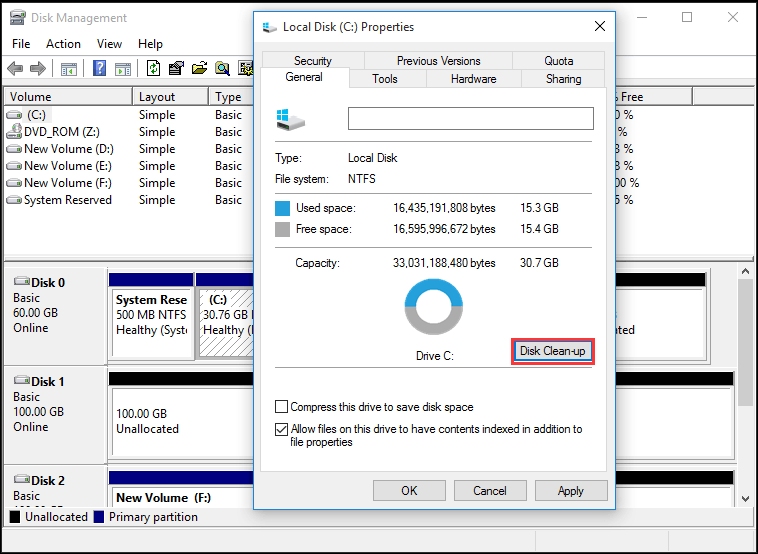Click the blue Primary partition legend swatch
The image size is (758, 554).
point(99,517)
